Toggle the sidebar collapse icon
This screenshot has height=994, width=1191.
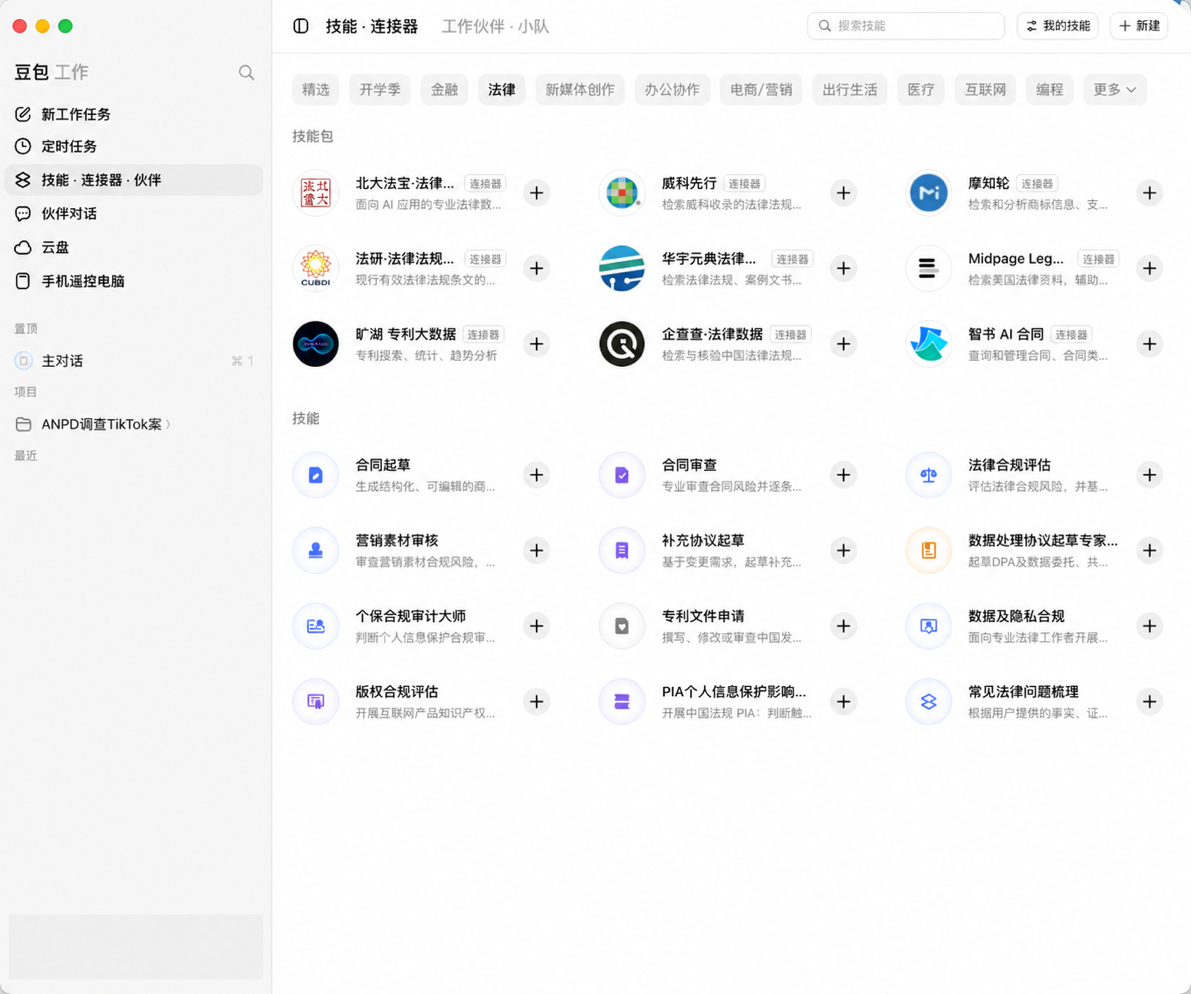pos(301,26)
